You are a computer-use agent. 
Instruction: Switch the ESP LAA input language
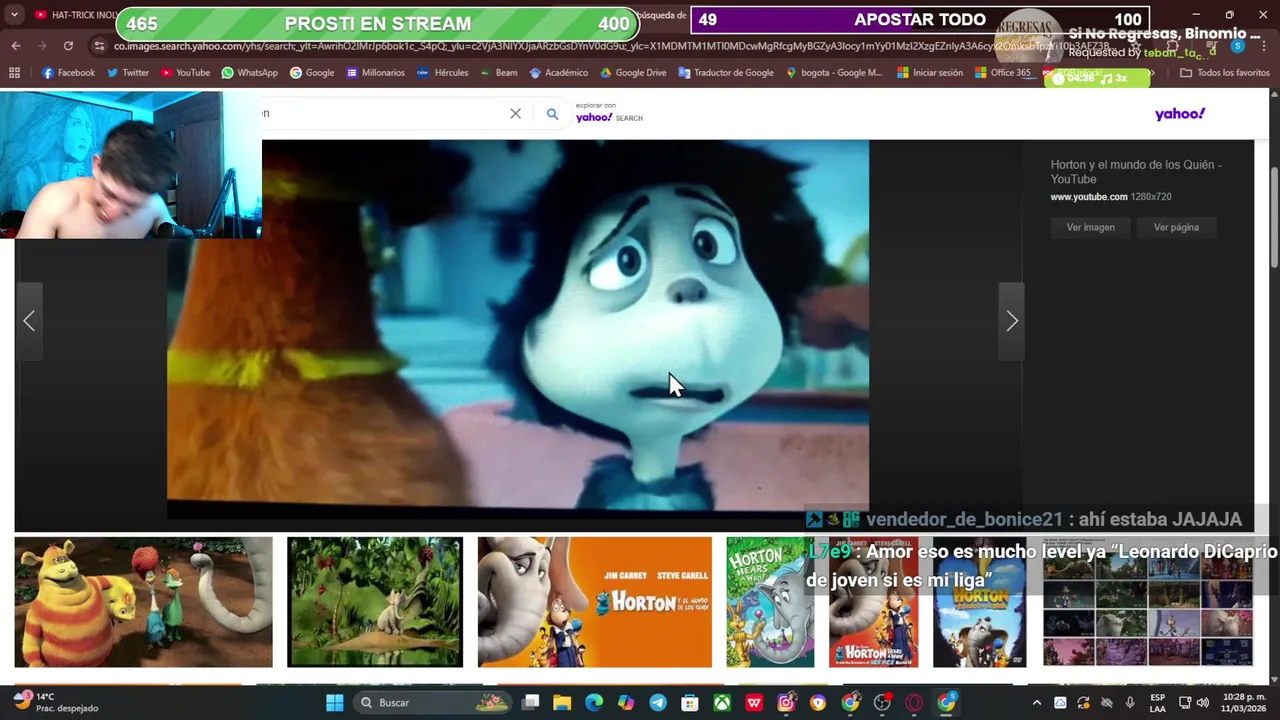point(1157,702)
